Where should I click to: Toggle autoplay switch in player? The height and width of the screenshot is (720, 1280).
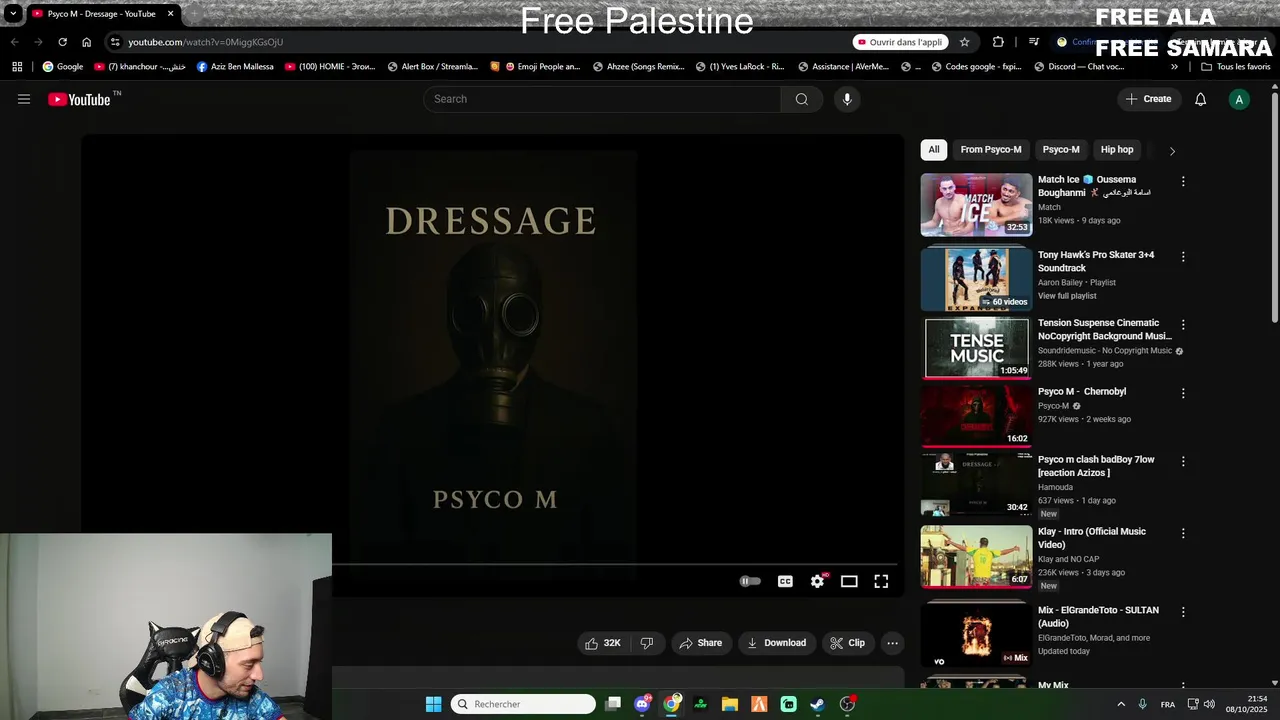point(750,581)
